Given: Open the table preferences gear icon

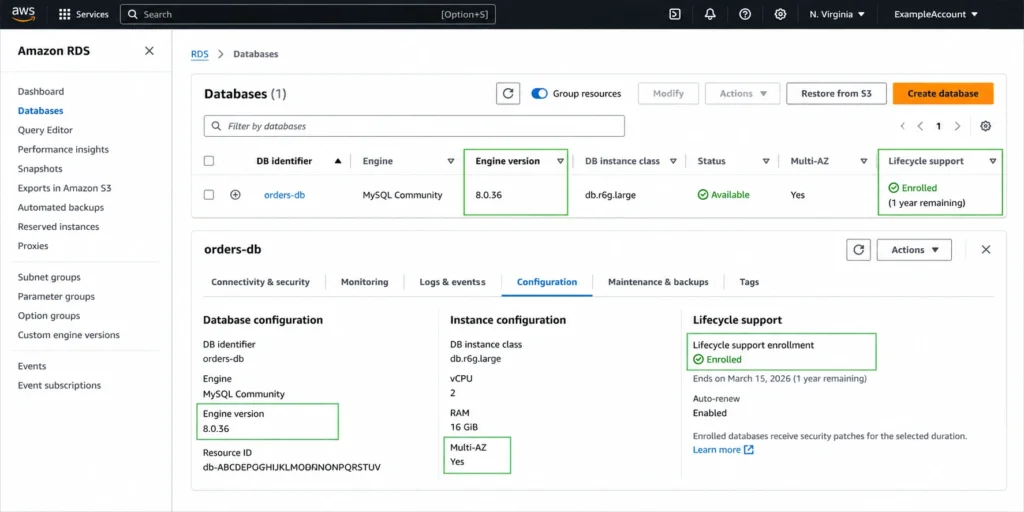Looking at the screenshot, I should 986,126.
